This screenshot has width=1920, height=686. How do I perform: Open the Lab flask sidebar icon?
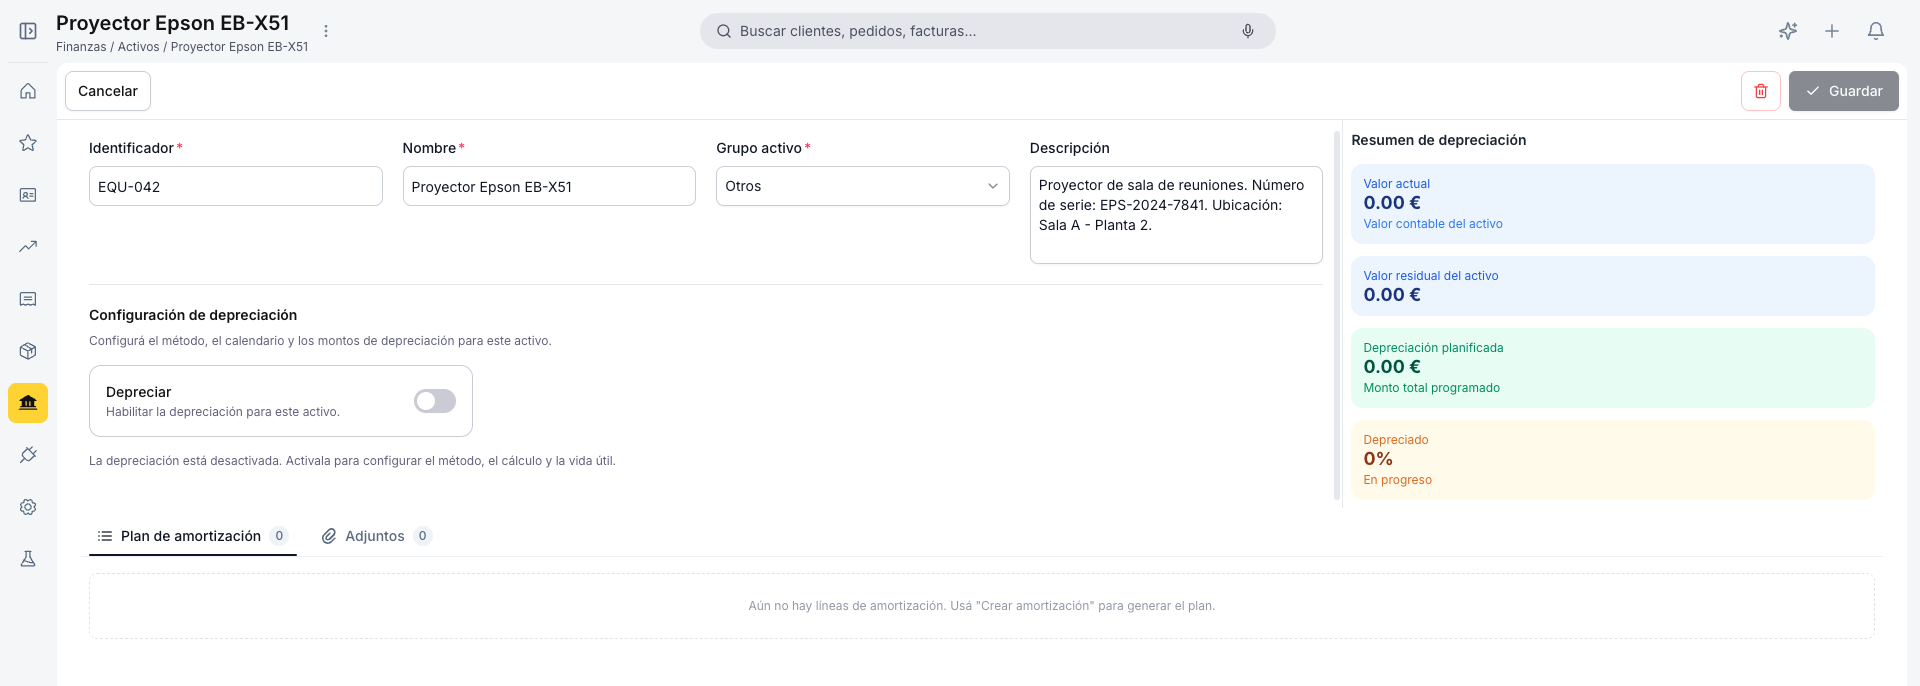(28, 559)
